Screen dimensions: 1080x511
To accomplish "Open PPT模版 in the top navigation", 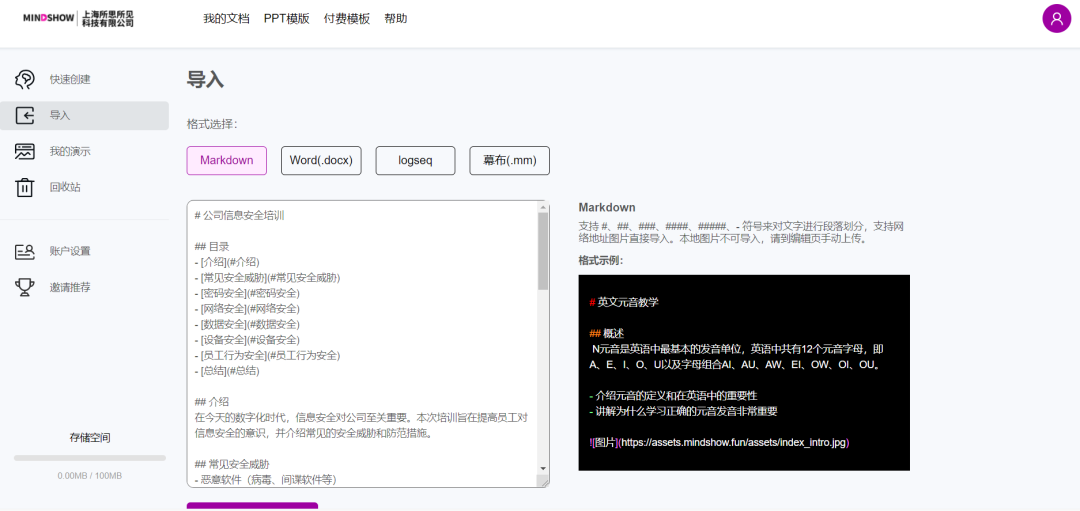I will pyautogui.click(x=286, y=18).
